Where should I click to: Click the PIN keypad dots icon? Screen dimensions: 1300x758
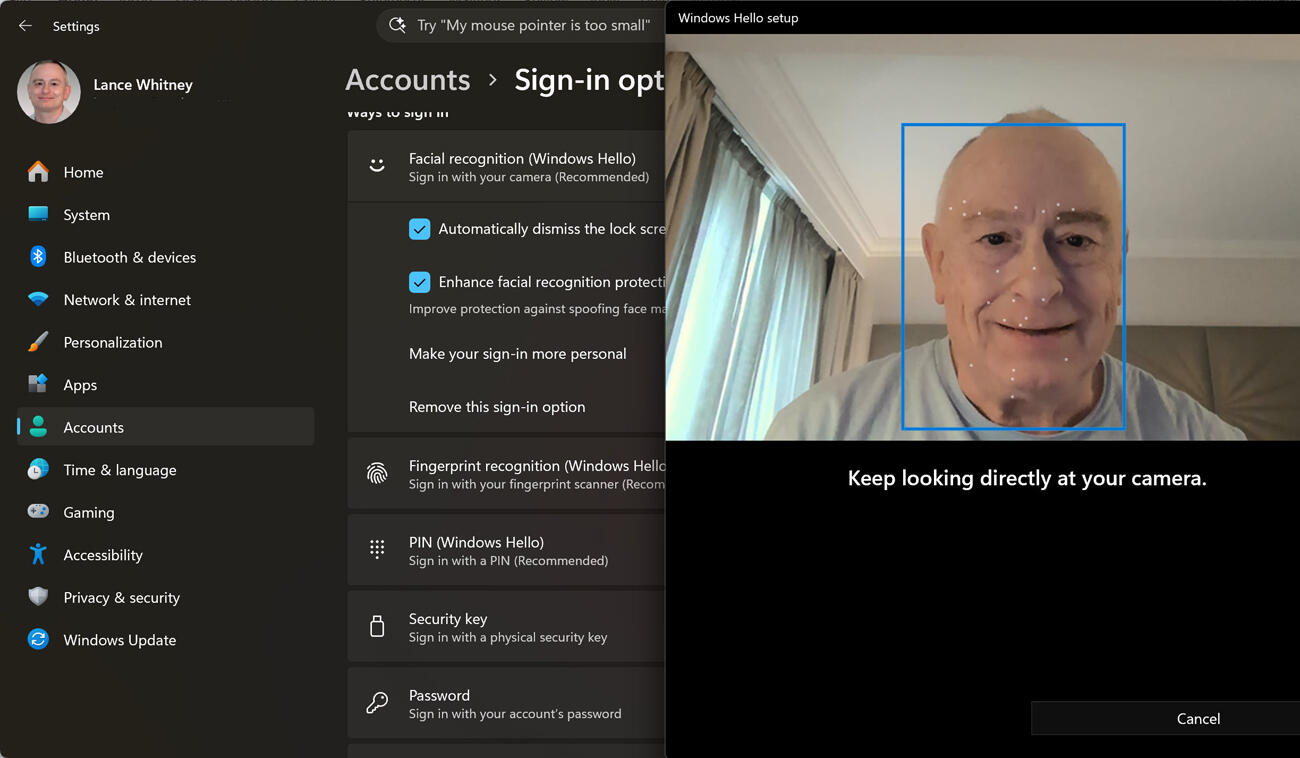click(377, 549)
